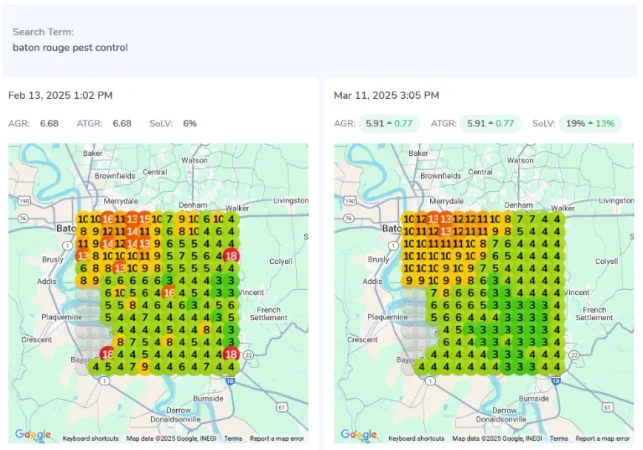Click the Google logo on Feb 13 map
The image size is (643, 450).
click(33, 434)
